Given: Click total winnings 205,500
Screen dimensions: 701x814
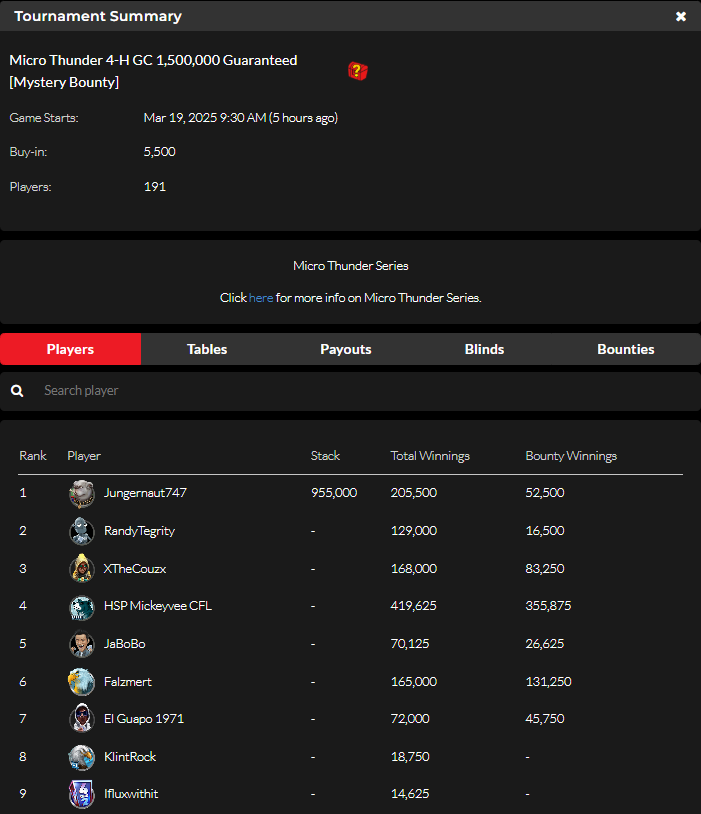Looking at the screenshot, I should [414, 493].
